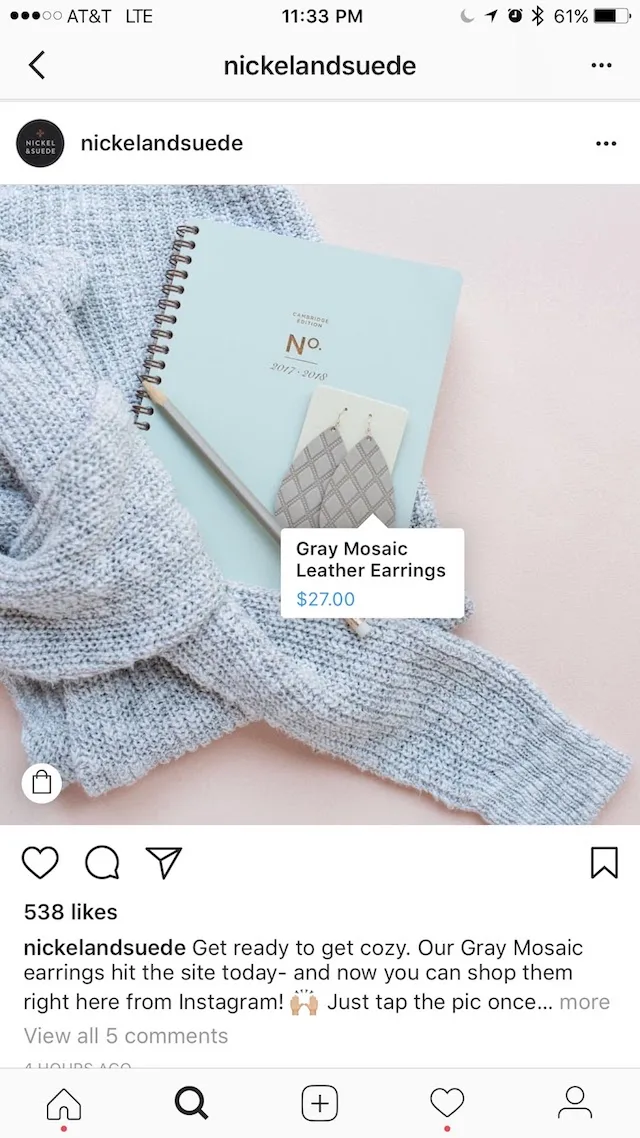Create new post with plus icon

tap(319, 1103)
